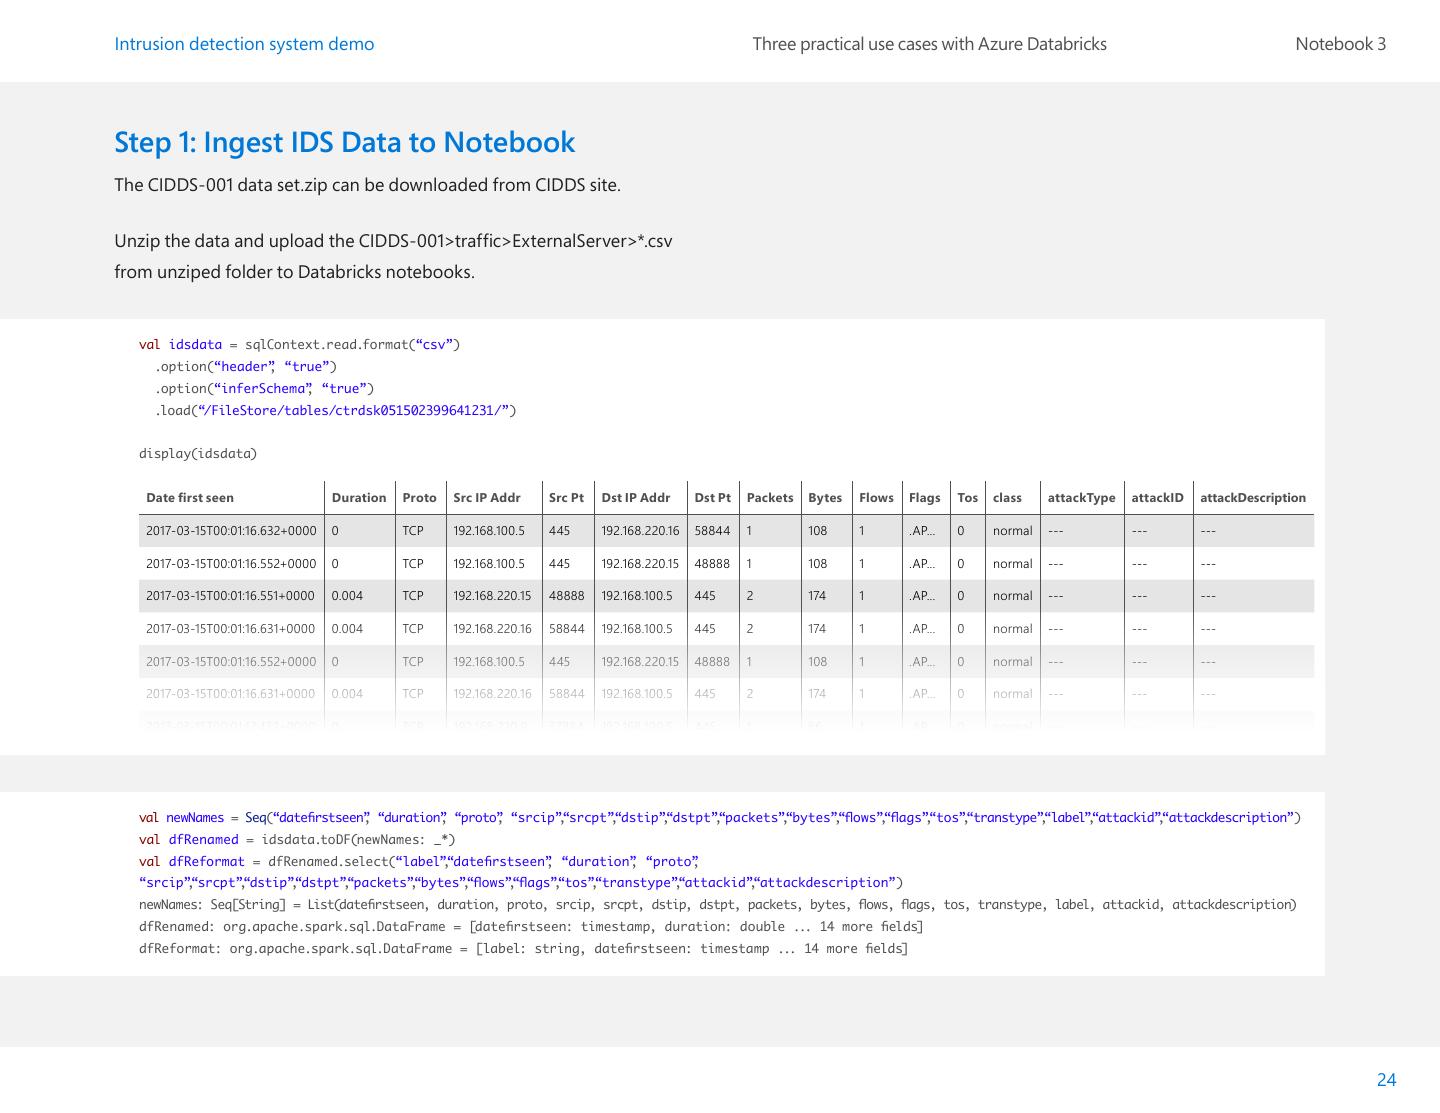
Task: Click the 'Notebook 3' header label
Action: (1340, 44)
